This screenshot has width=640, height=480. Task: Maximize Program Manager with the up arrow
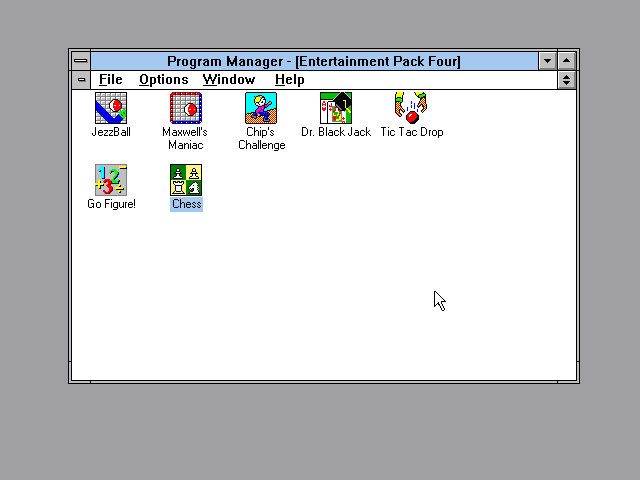(567, 61)
